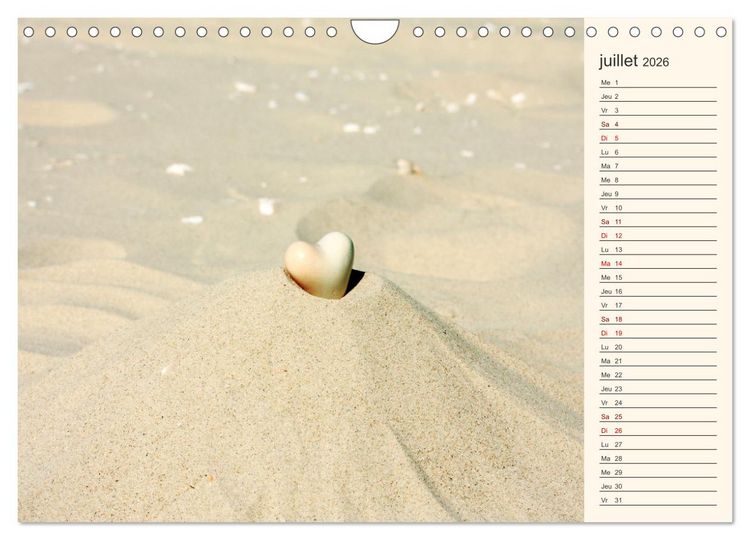
Task: Select the 'Sa 18' date row
Action: (x=658, y=319)
